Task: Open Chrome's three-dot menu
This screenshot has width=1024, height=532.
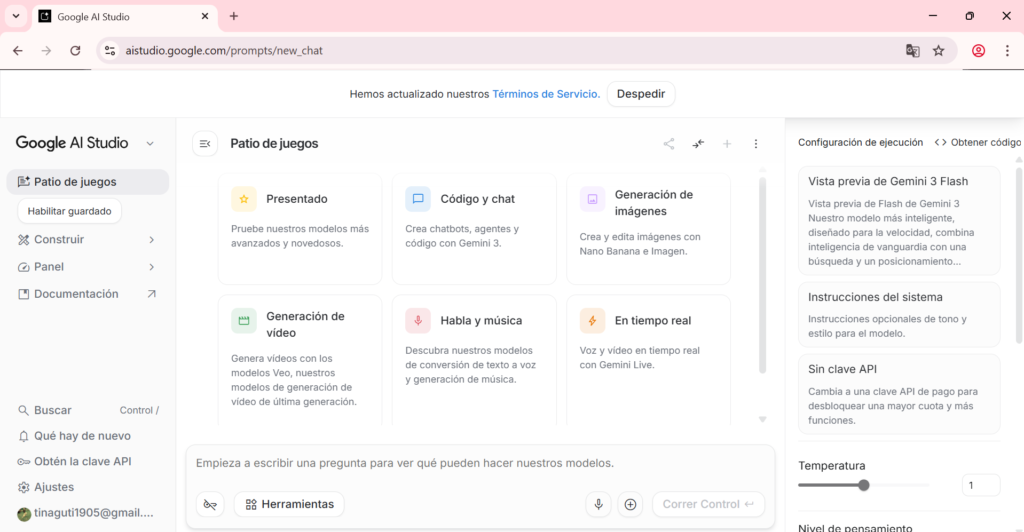Action: tap(1007, 51)
